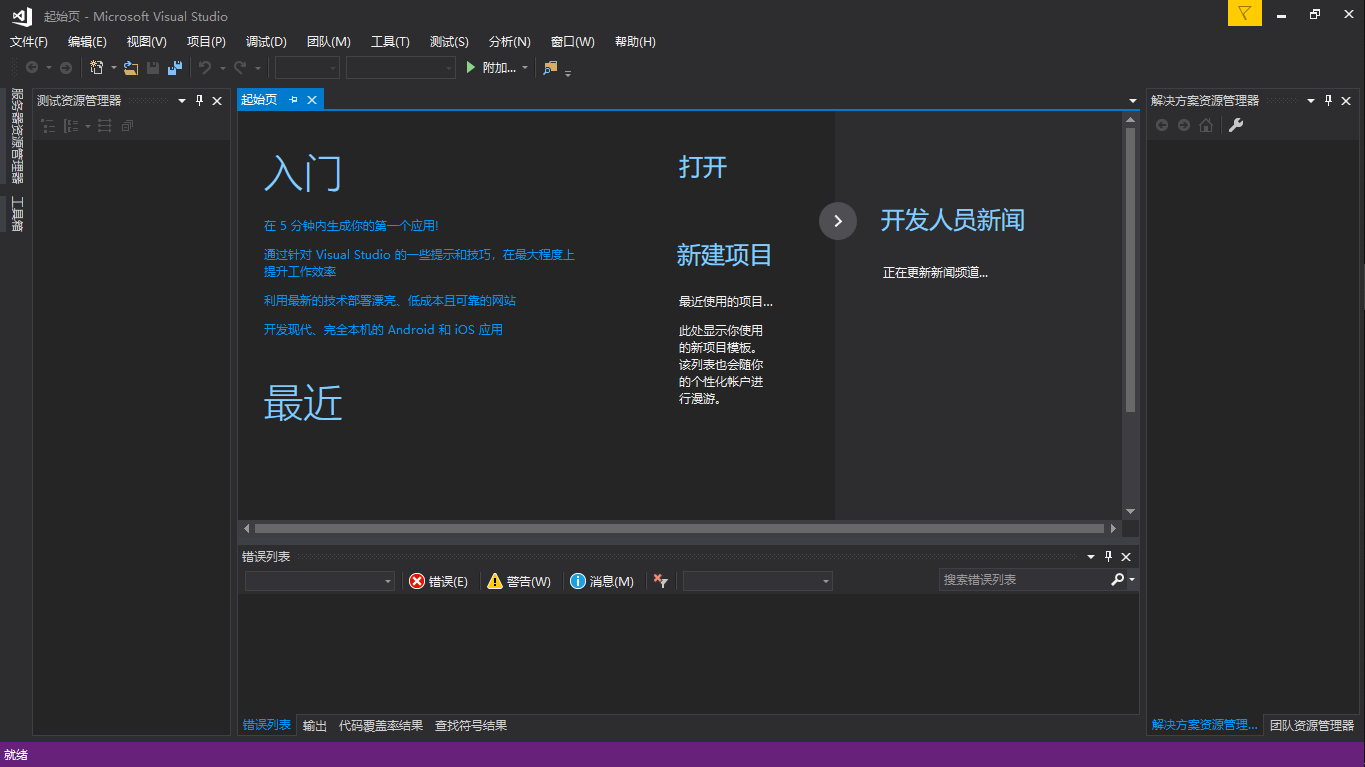Screen dimensions: 1365x767
Task: Open the 文件(F) menu
Action: tap(29, 42)
